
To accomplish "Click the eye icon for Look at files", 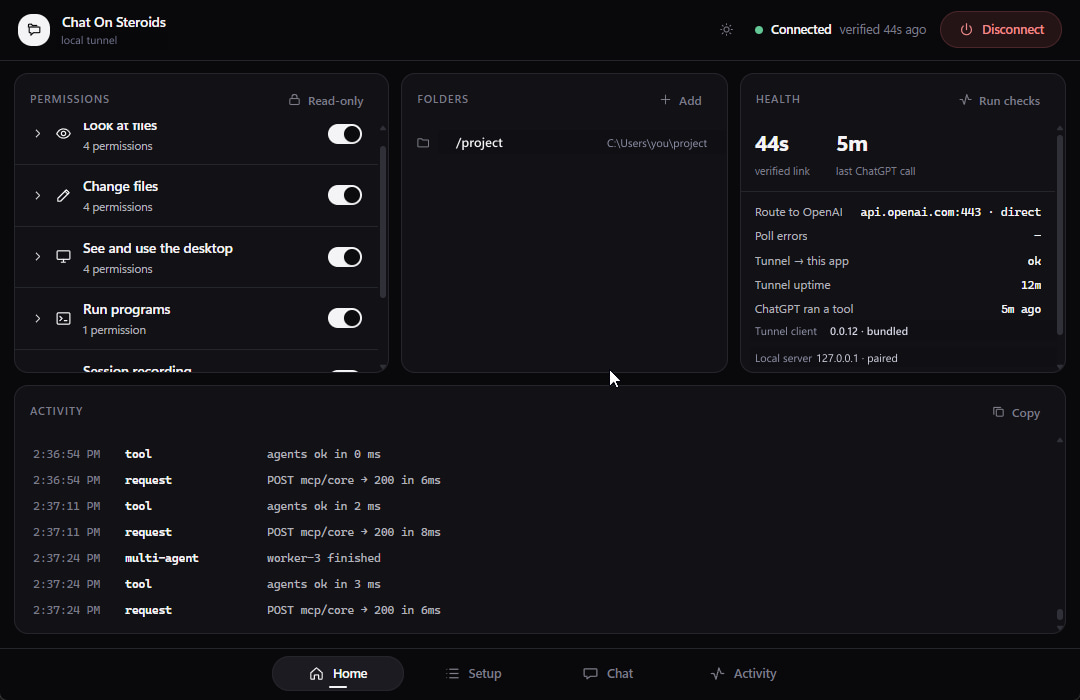I will tap(63, 134).
